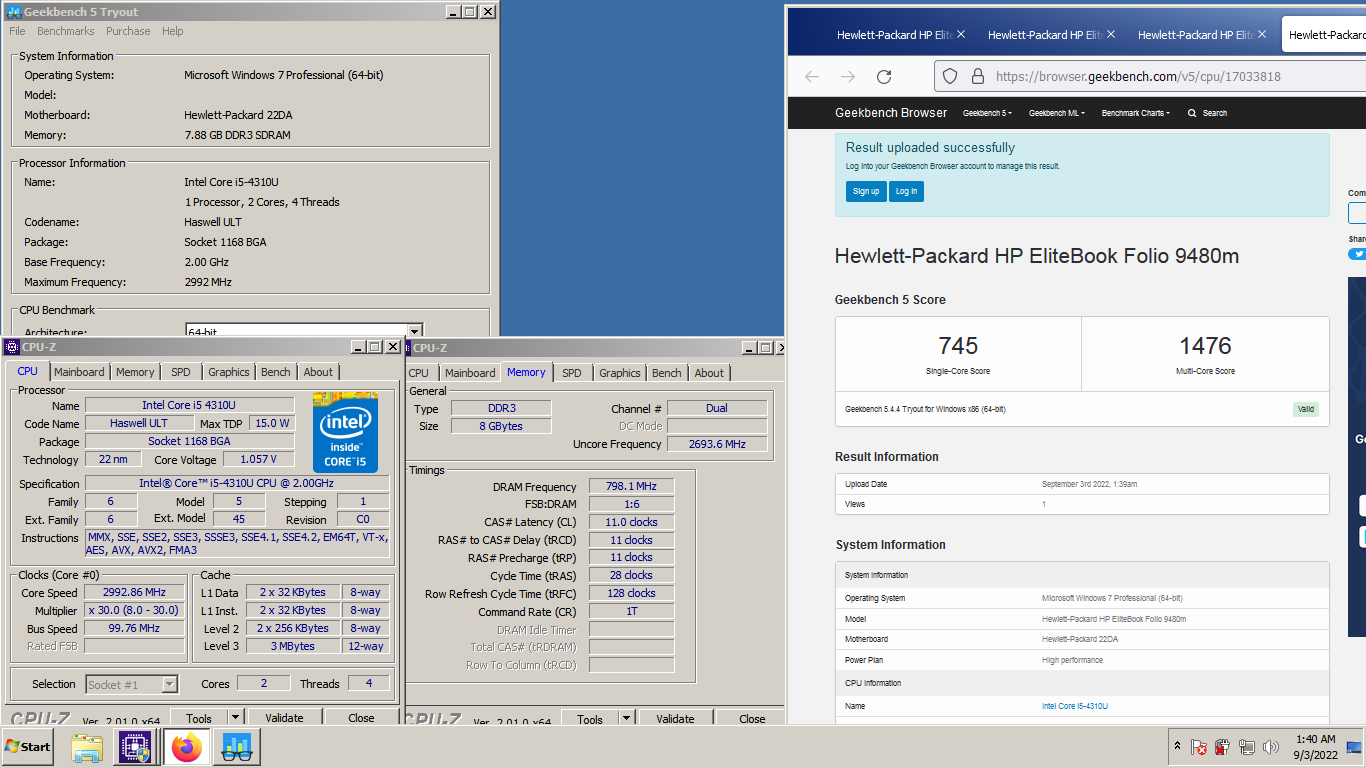Click the single-core score 745

coord(958,346)
